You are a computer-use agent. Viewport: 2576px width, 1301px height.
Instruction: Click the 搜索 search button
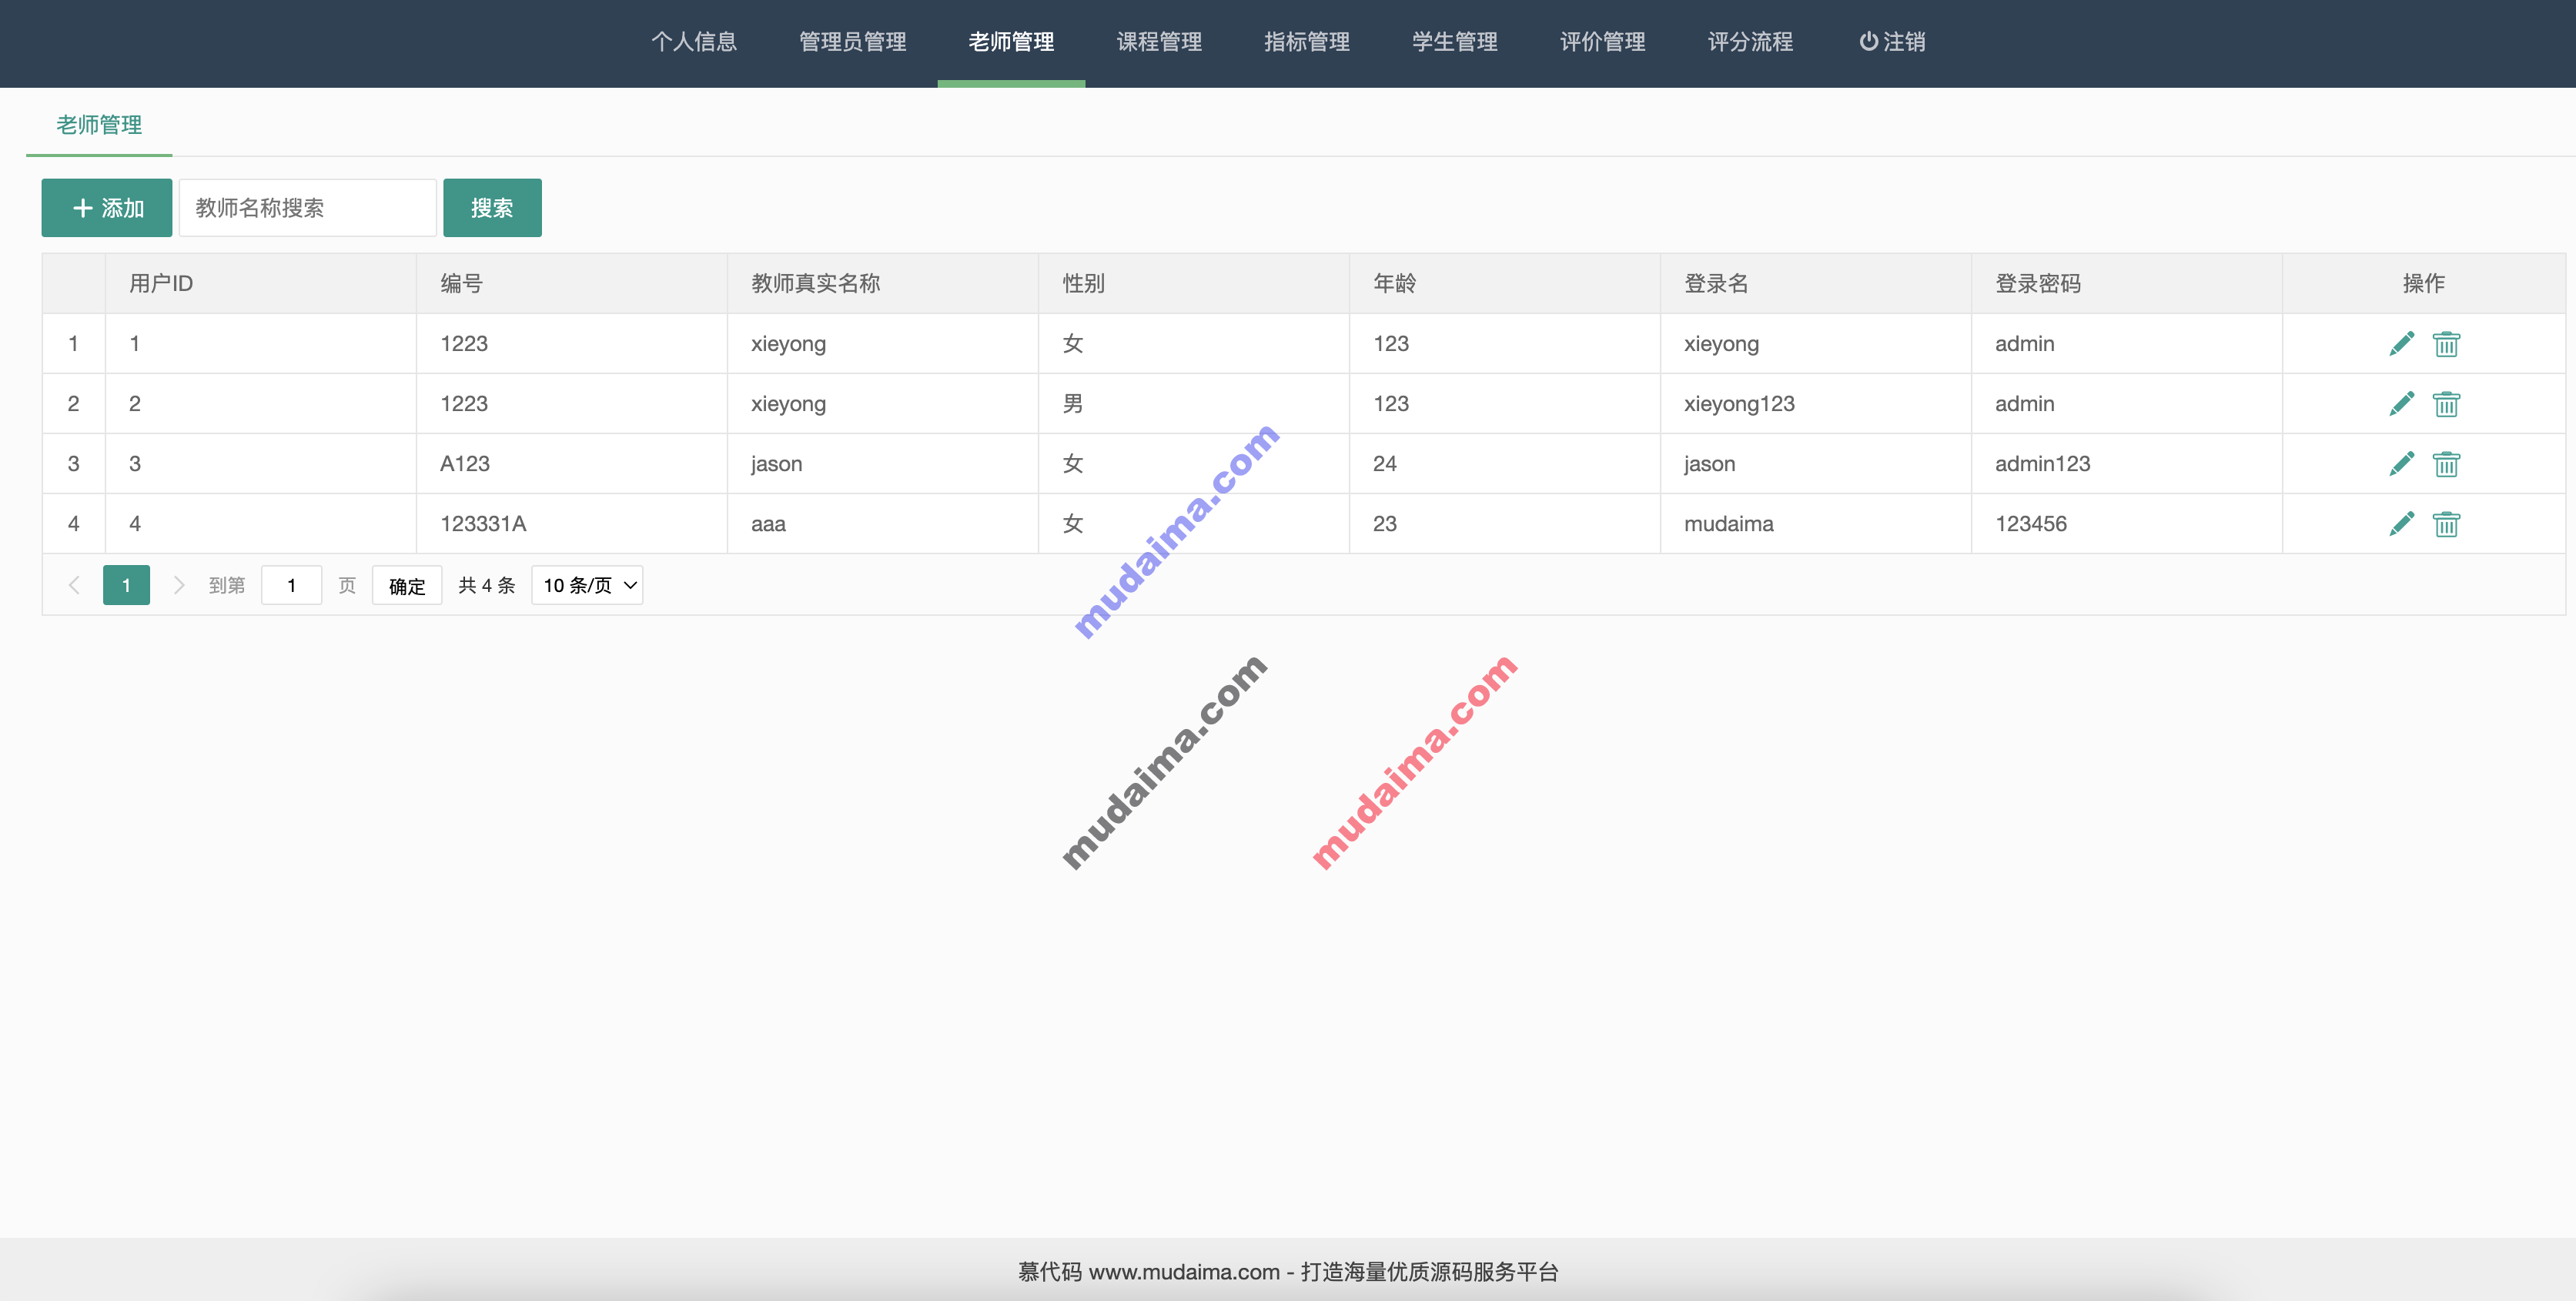(492, 208)
